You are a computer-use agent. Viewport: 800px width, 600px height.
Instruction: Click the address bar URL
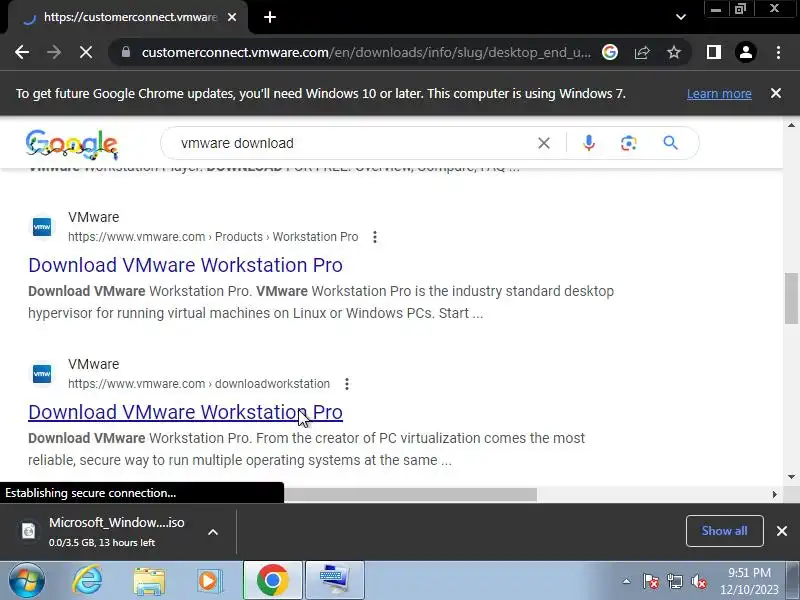[x=366, y=53]
